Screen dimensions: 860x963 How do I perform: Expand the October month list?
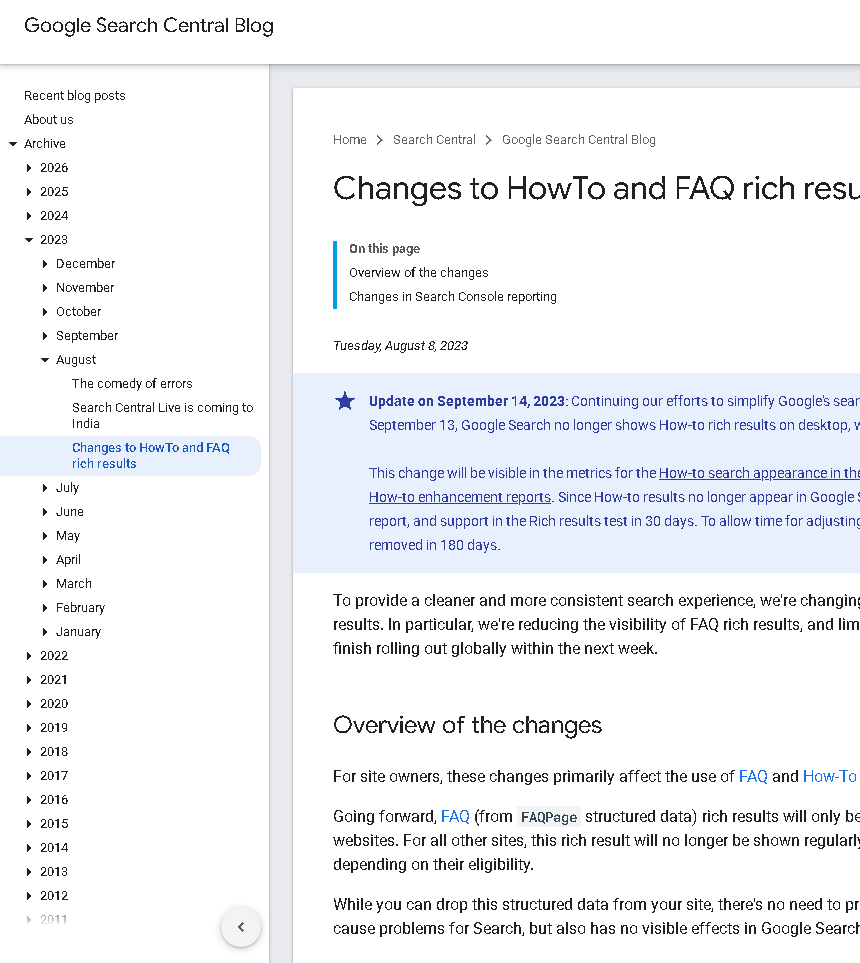45,311
